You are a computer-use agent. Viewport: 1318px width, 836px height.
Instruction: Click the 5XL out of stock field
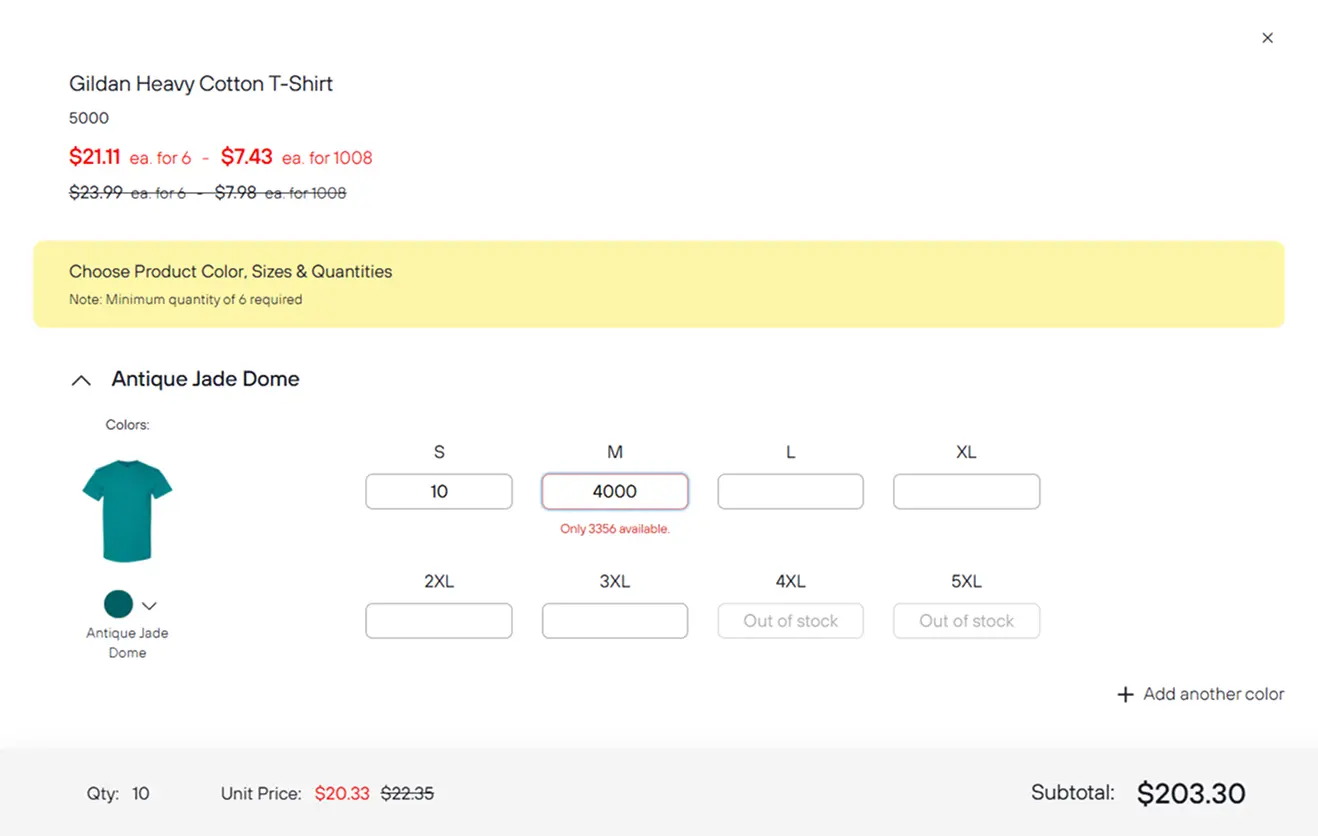966,620
